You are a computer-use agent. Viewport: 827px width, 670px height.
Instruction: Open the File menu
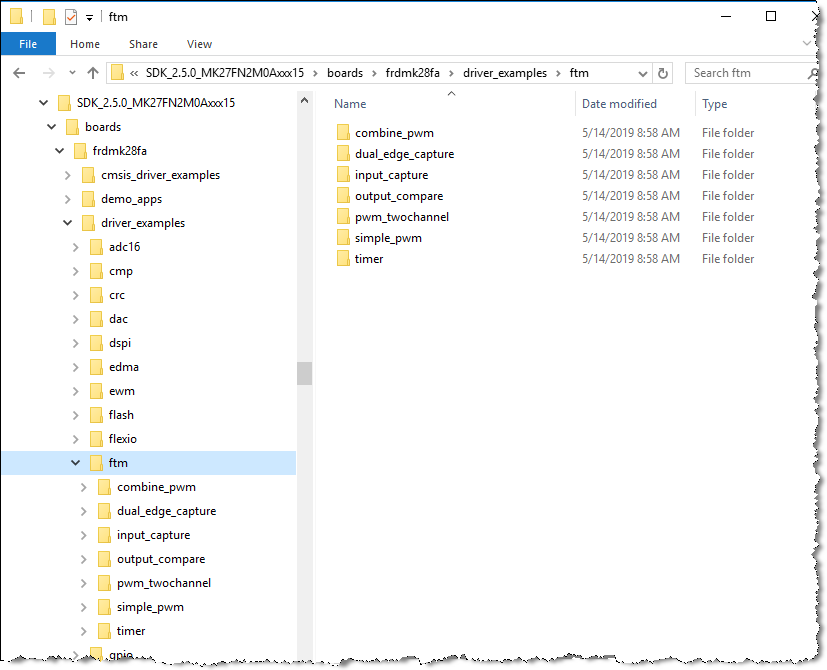pyautogui.click(x=28, y=44)
